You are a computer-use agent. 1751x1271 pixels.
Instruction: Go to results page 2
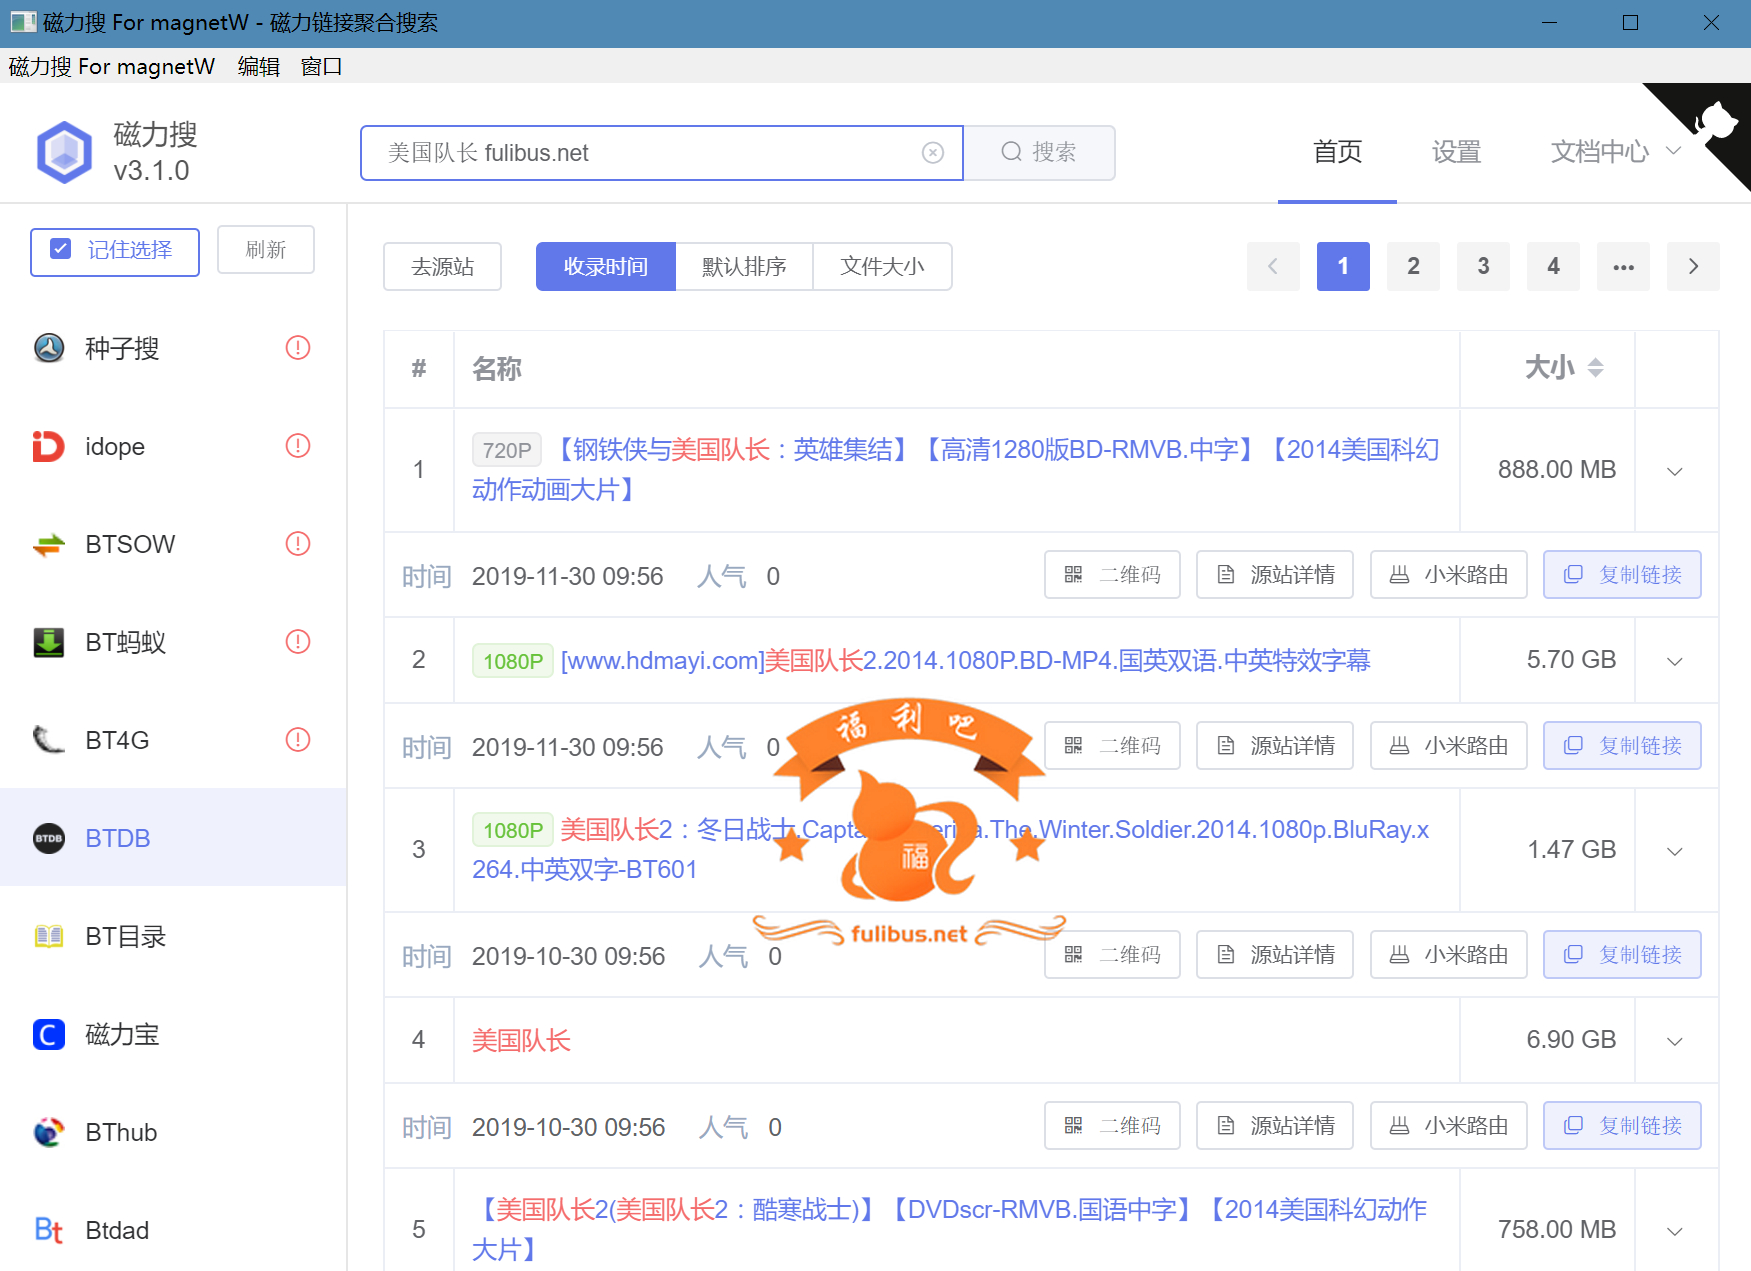1413,266
